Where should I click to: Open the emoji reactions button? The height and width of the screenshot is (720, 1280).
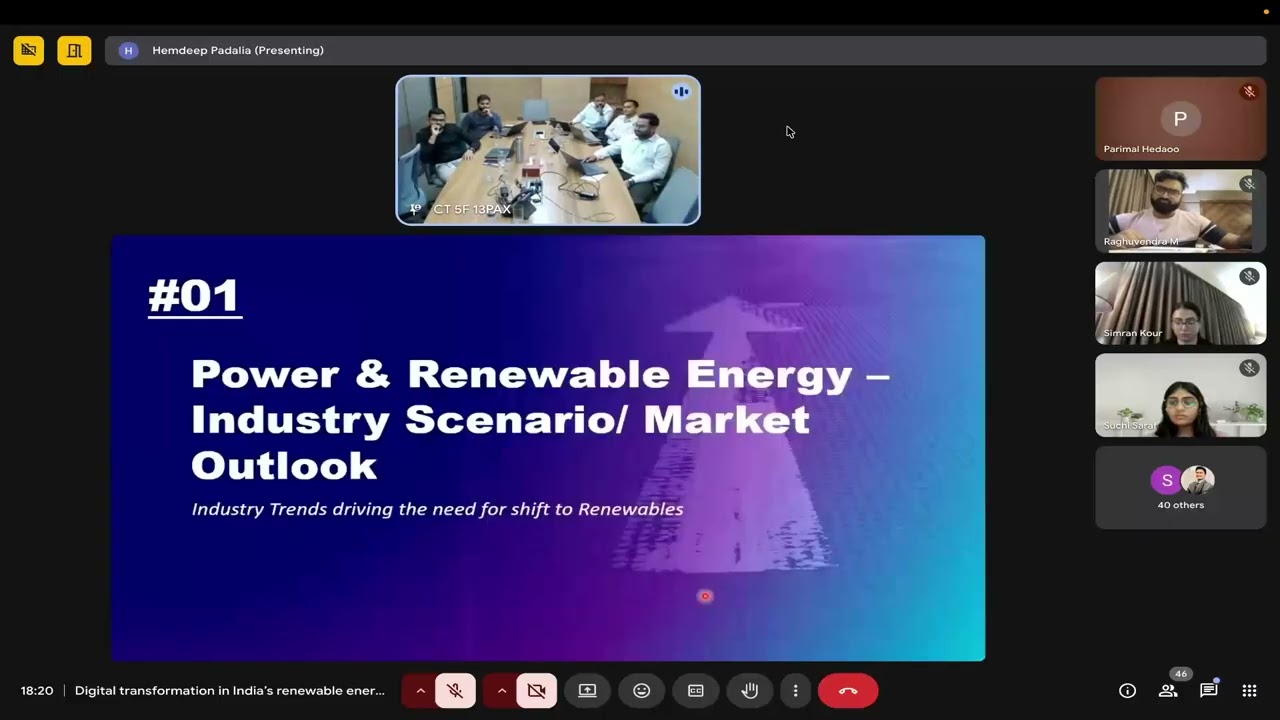click(642, 691)
